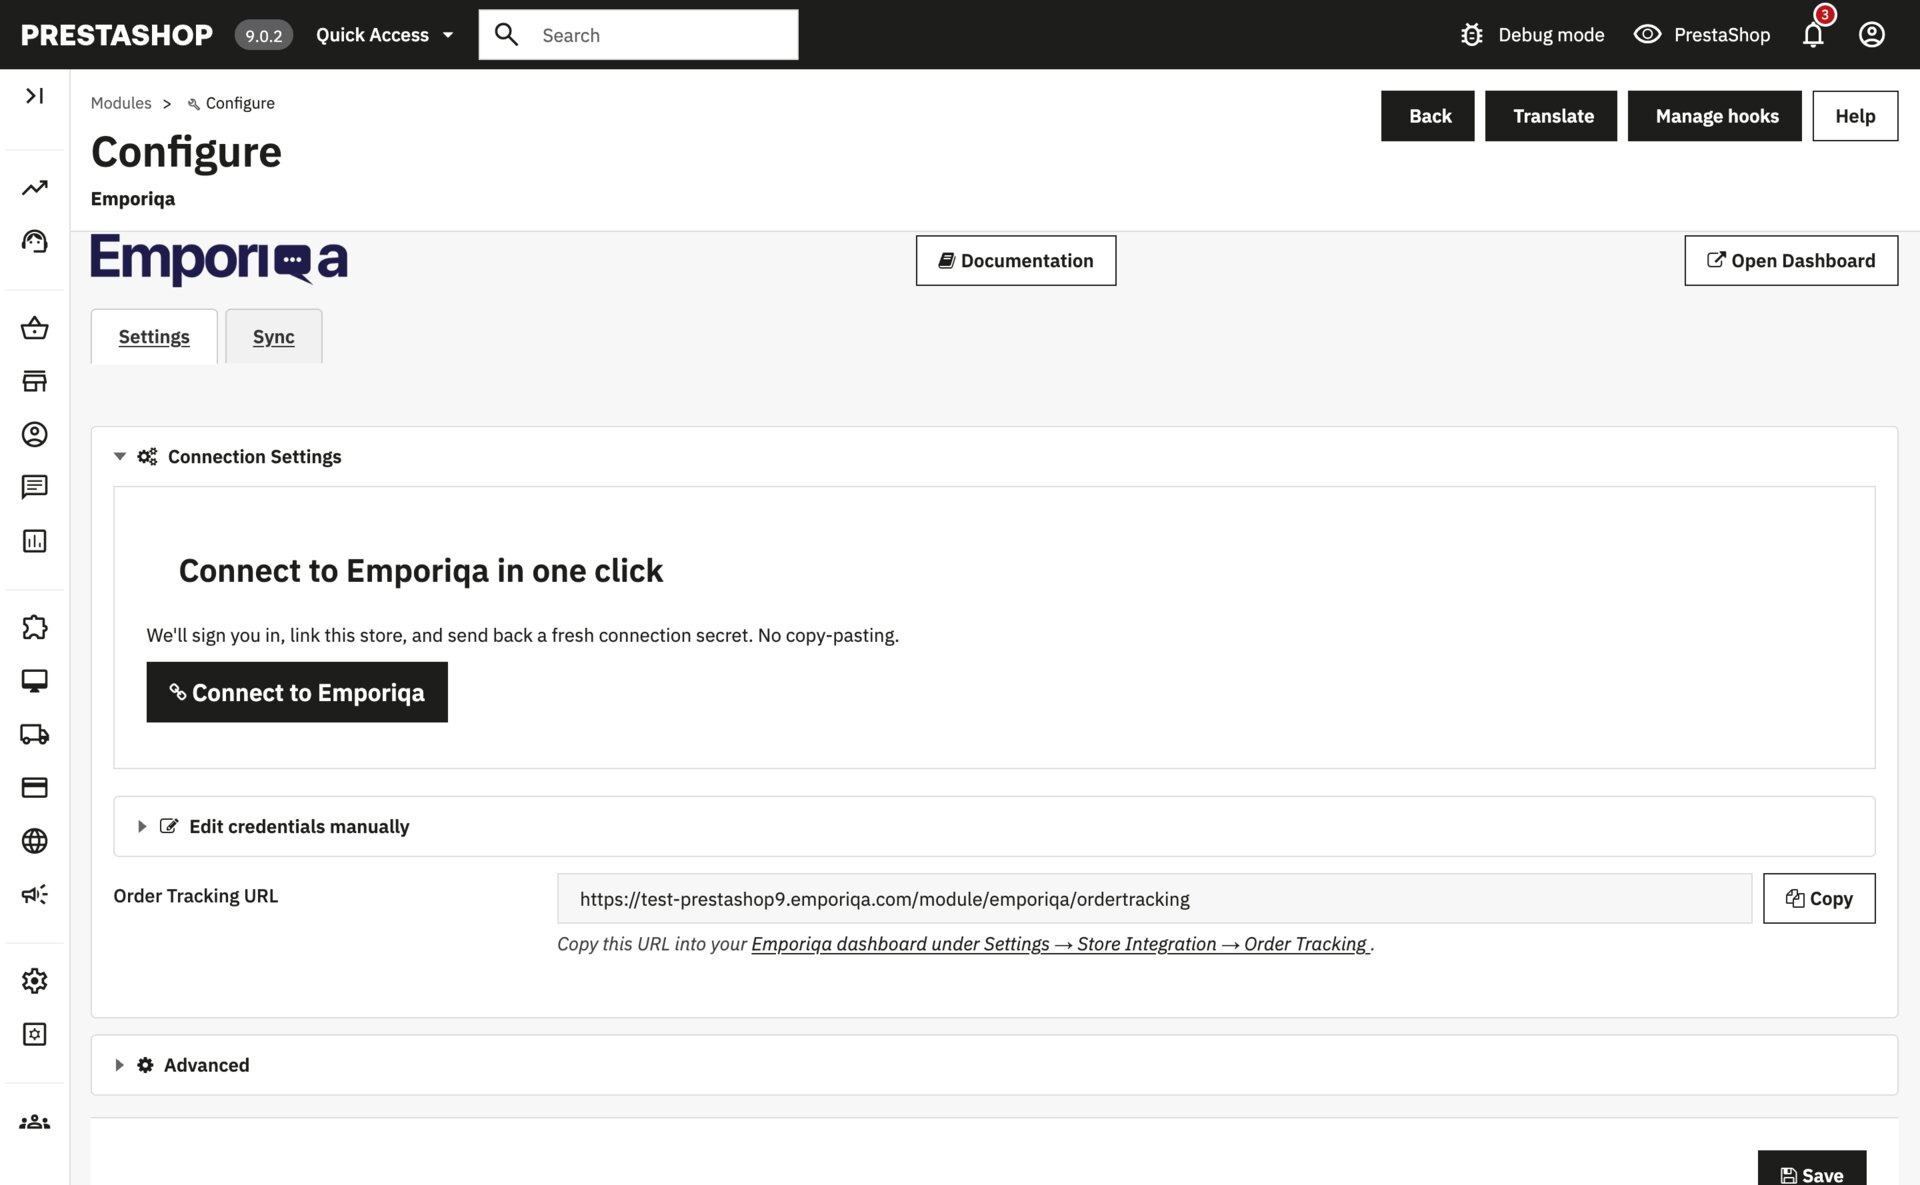Viewport: 1920px width, 1185px height.
Task: Open Payment card icon in sidebar
Action: click(35, 788)
